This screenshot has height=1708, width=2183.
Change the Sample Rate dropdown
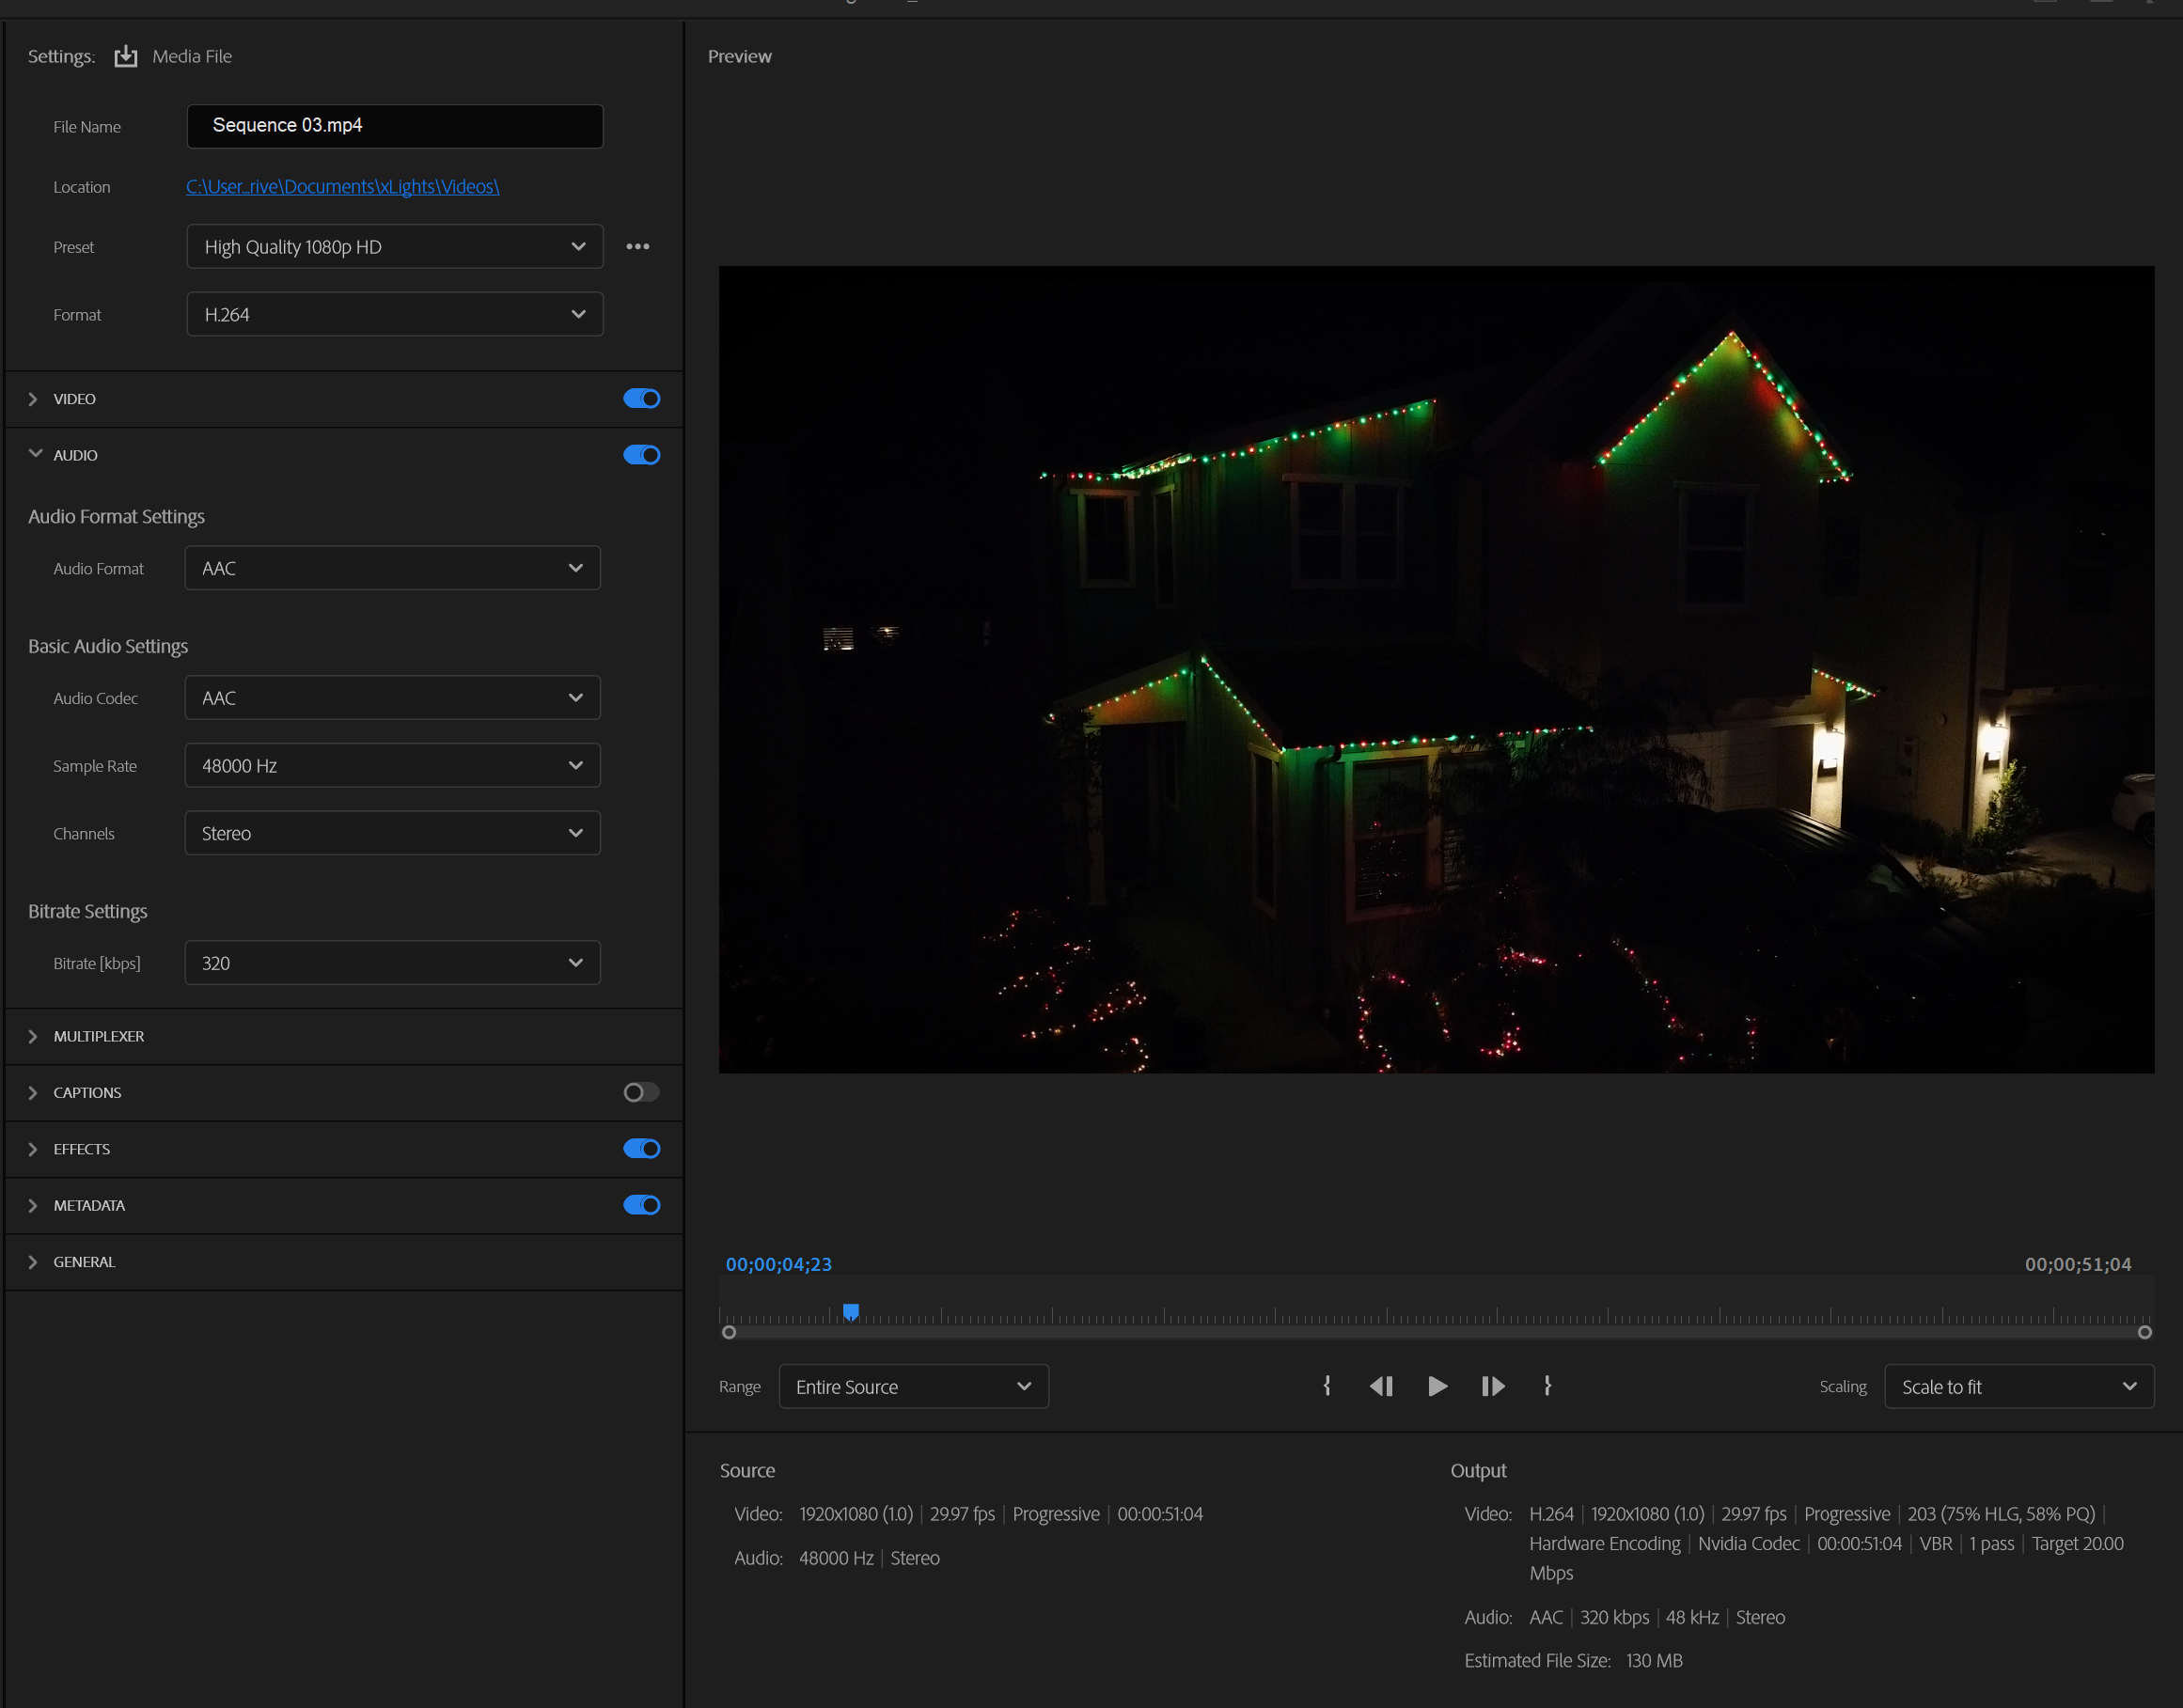tap(392, 765)
